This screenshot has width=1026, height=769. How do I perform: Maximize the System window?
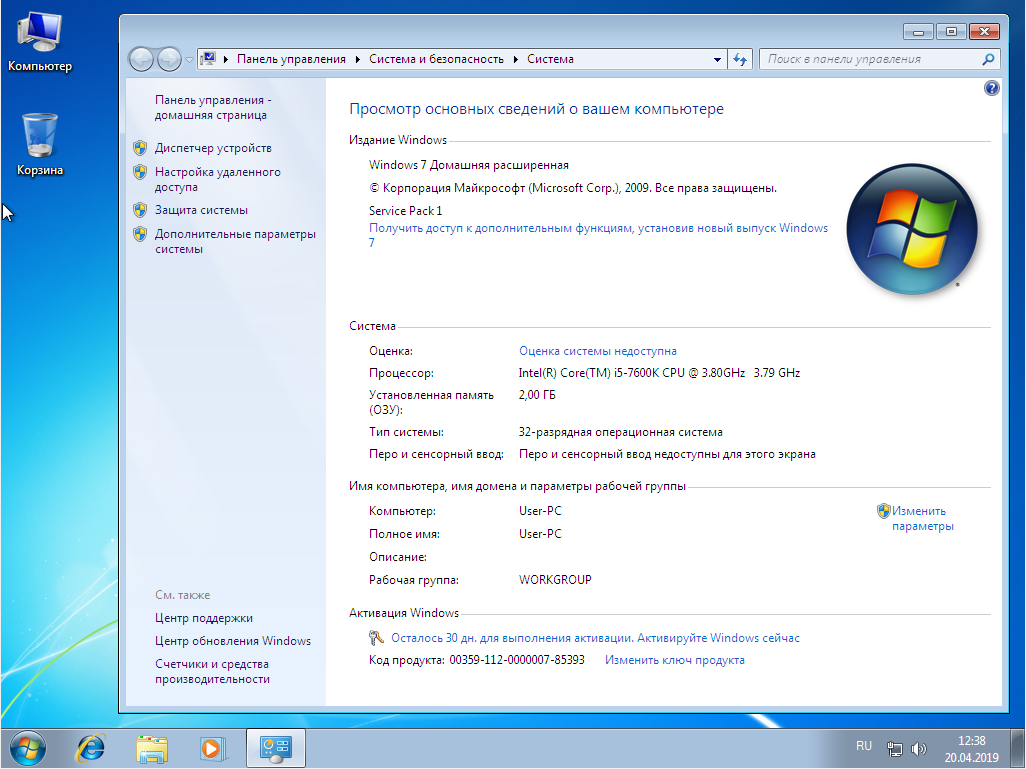951,31
